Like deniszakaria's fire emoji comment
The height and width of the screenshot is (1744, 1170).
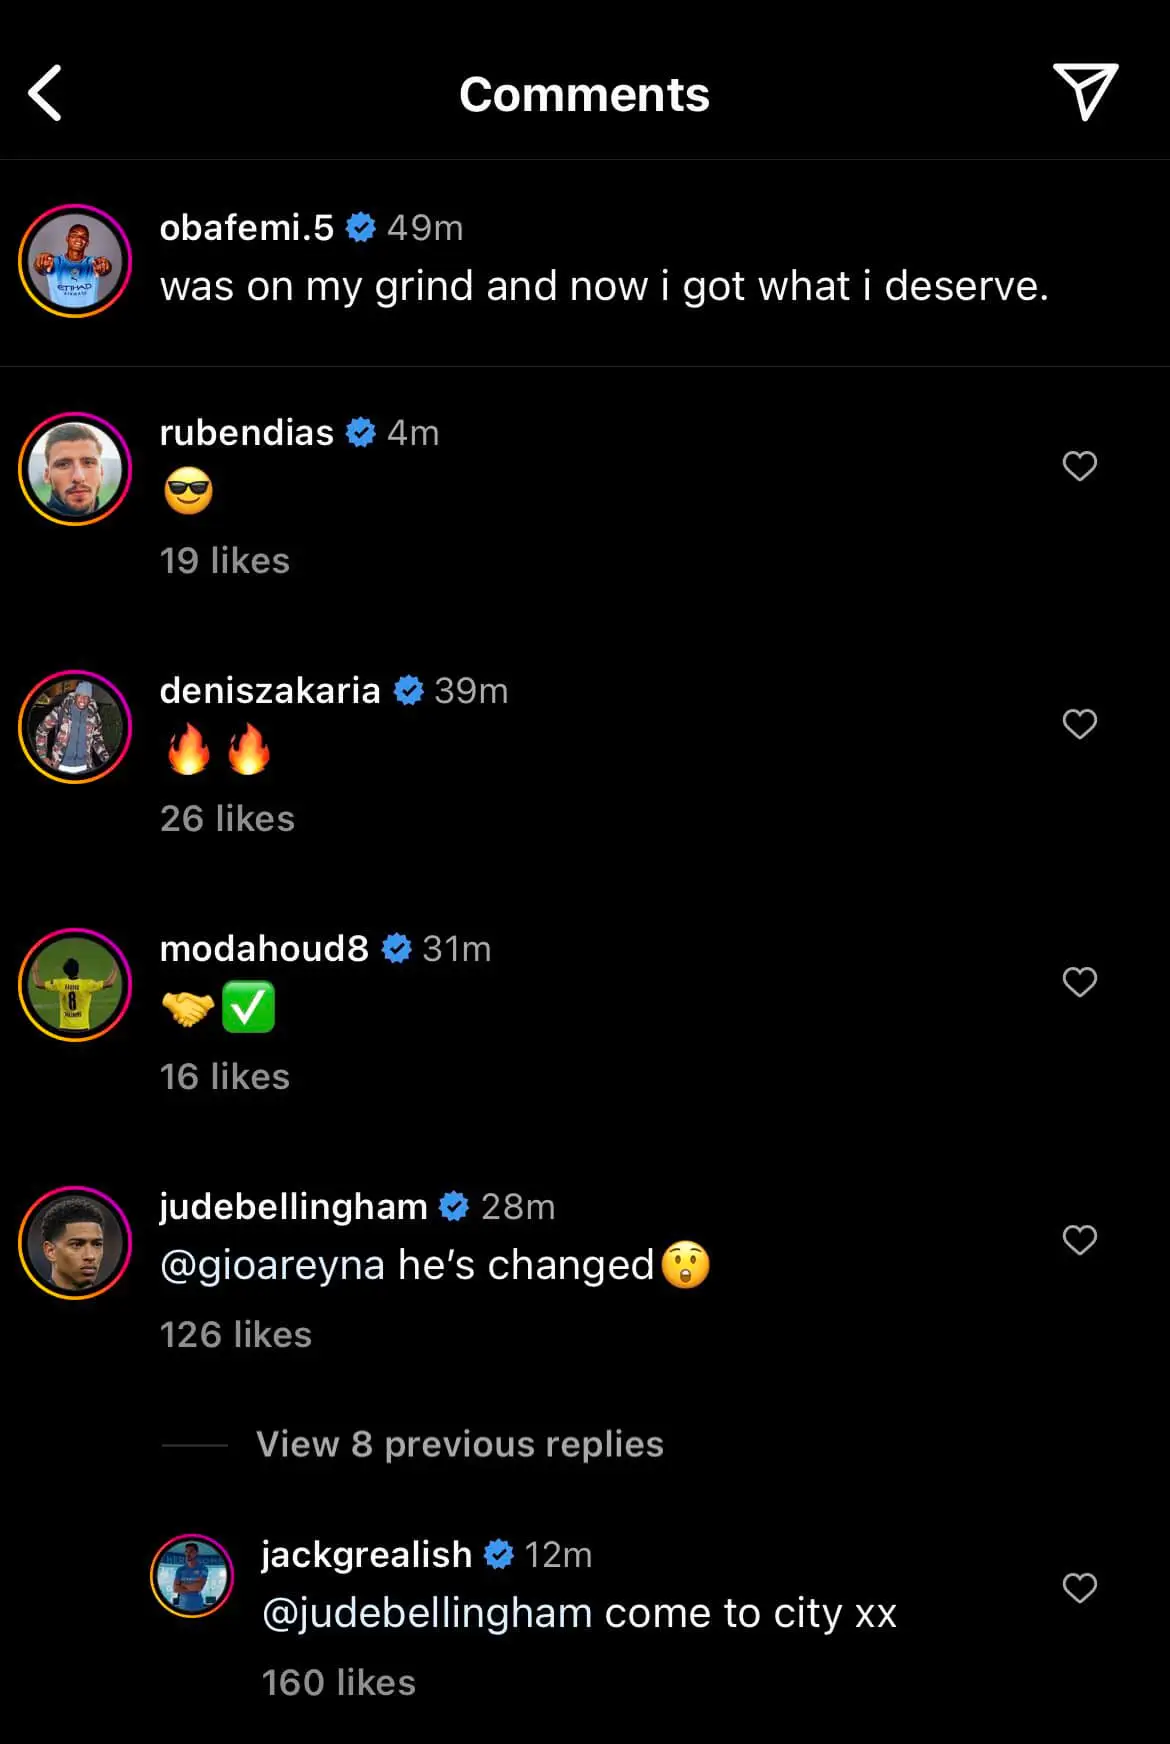pyautogui.click(x=1080, y=724)
